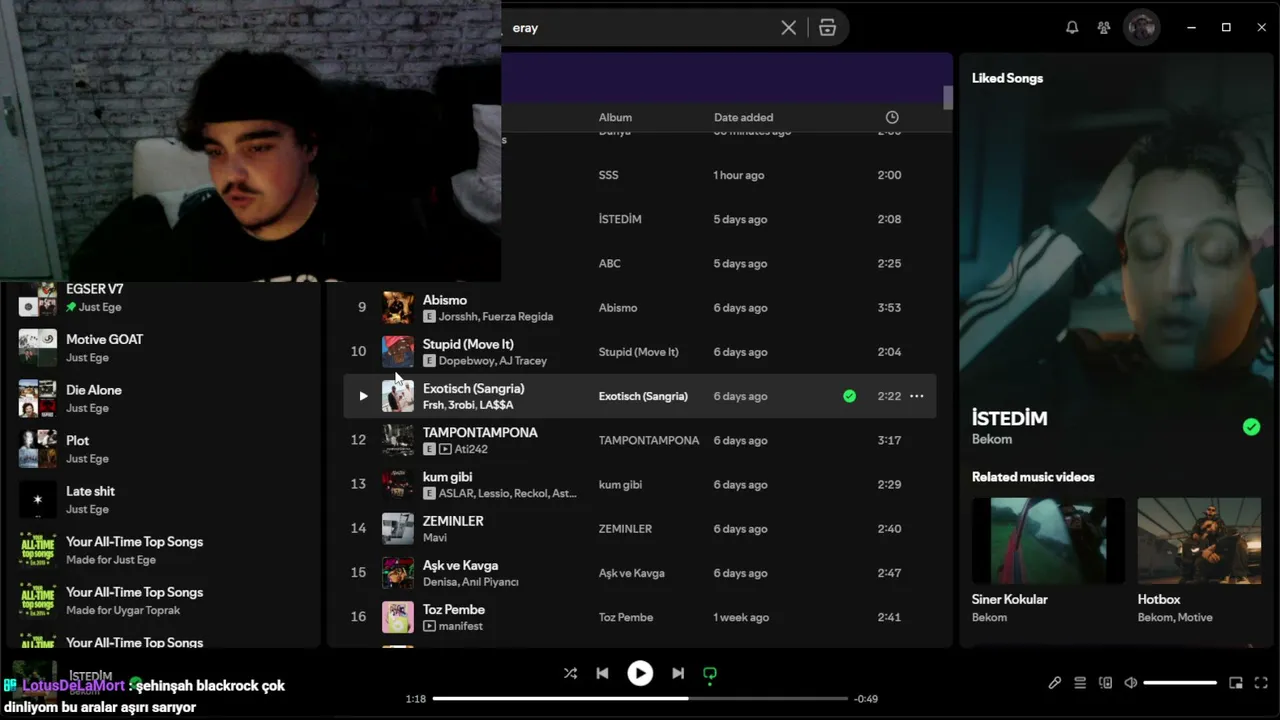1280x720 pixels.
Task: Play the Siner Kokular related music video
Action: 1048,541
